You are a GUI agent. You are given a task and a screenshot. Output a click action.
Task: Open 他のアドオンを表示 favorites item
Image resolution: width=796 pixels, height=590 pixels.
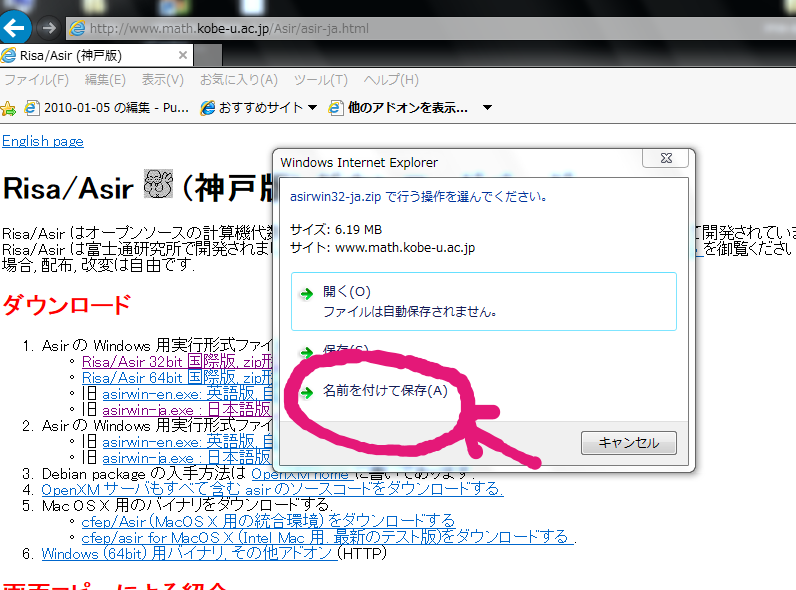point(399,108)
